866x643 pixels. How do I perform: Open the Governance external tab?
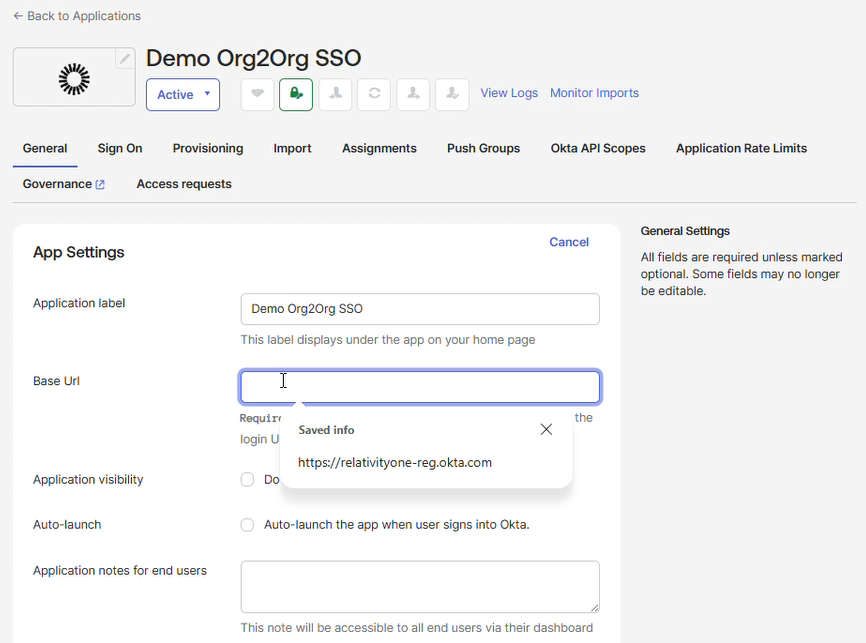coord(64,184)
